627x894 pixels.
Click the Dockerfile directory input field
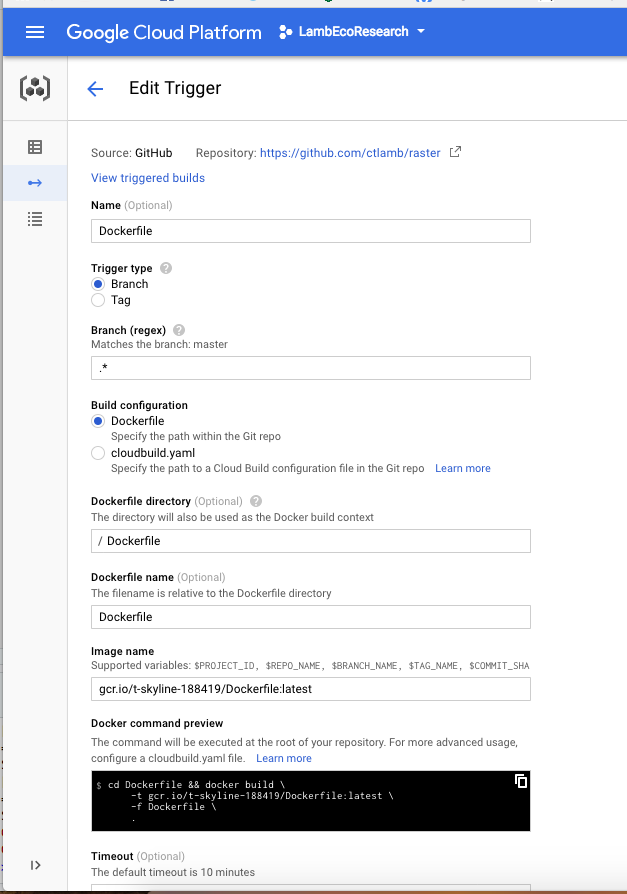(311, 541)
